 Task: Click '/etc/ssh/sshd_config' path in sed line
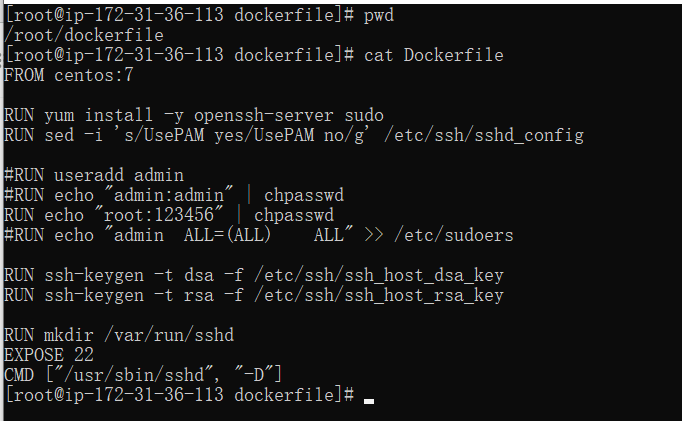[x=484, y=135]
